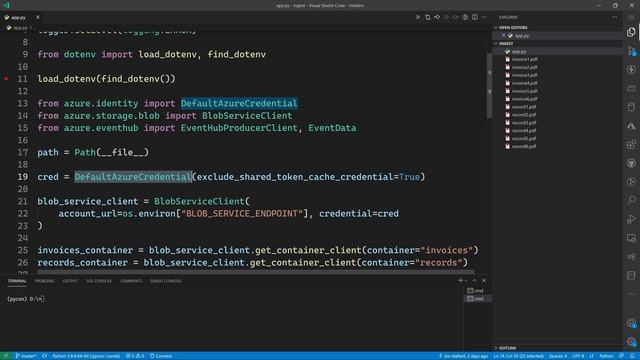This screenshot has height=360, width=640.
Task: Open record6.pdf in the Explorer tree
Action: [524, 146]
